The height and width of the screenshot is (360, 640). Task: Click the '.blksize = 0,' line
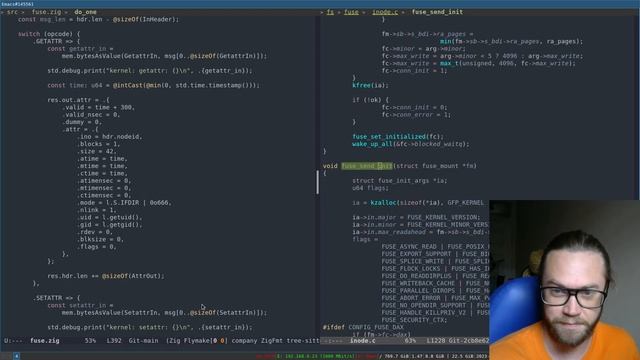(x=100, y=240)
